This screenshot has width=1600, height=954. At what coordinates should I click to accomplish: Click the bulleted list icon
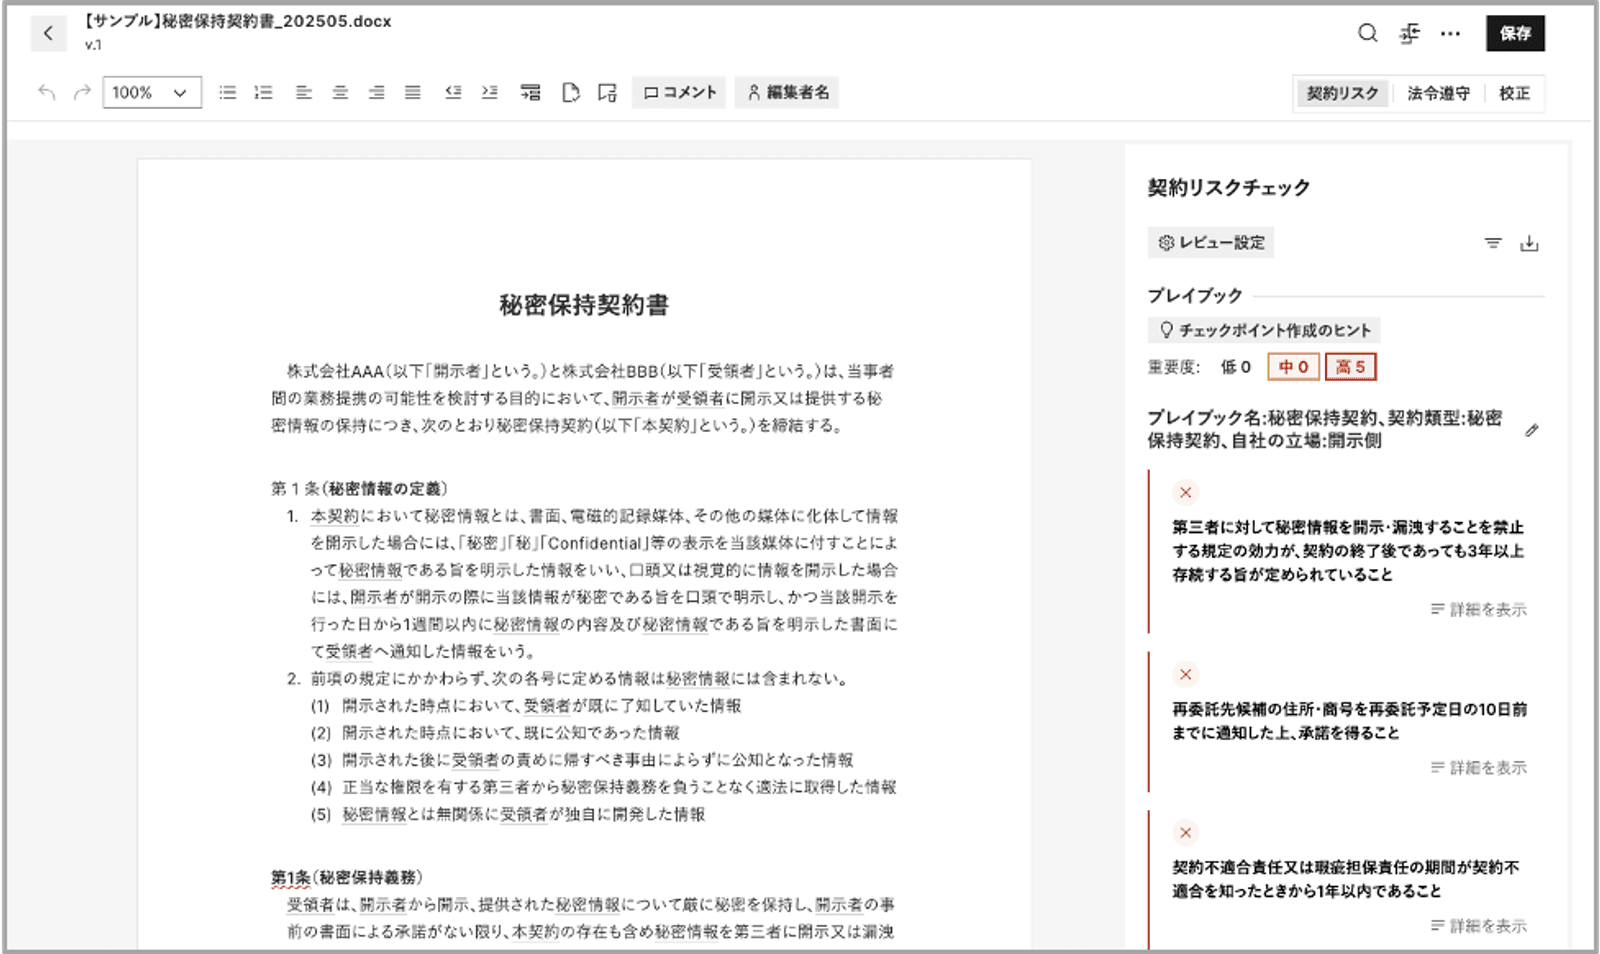(x=228, y=92)
